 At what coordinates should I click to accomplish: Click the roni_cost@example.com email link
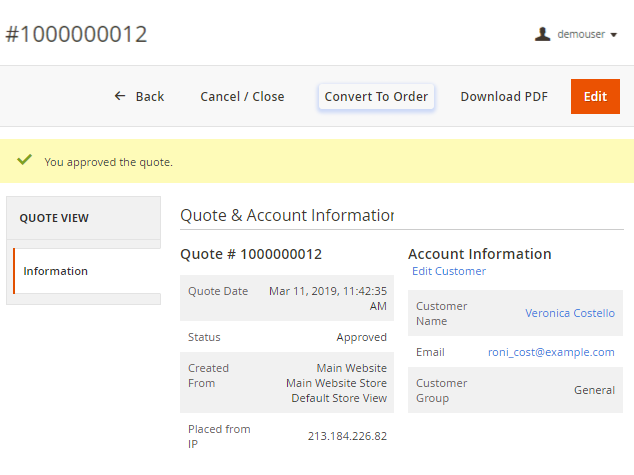click(551, 352)
